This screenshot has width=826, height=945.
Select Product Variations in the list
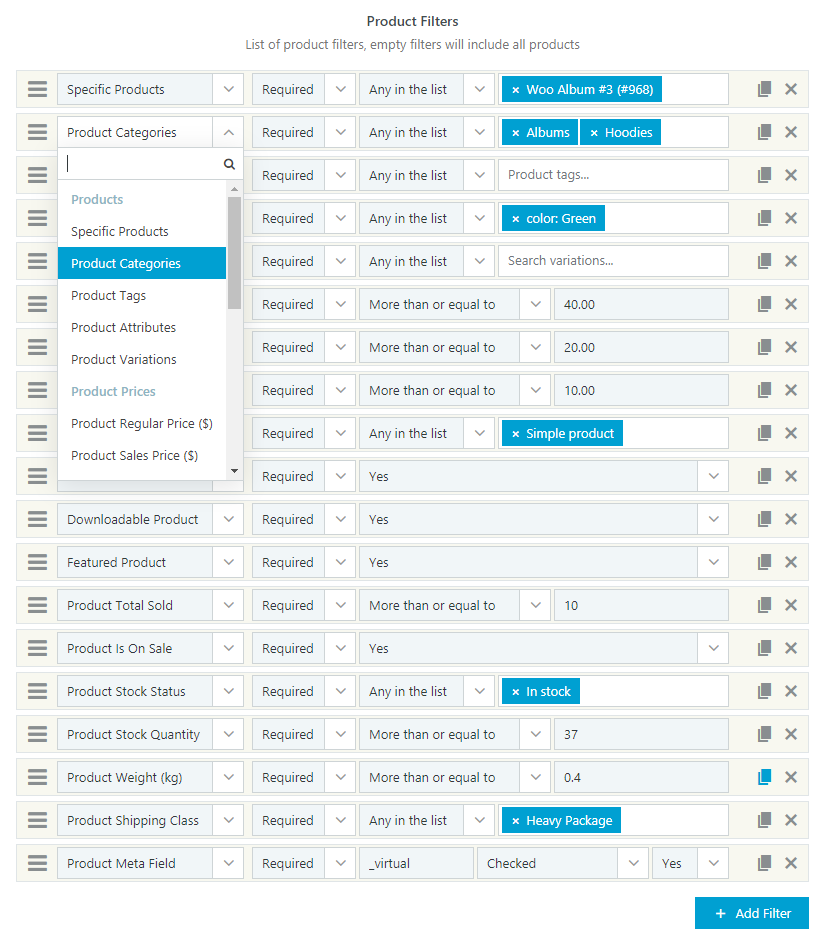(x=124, y=359)
